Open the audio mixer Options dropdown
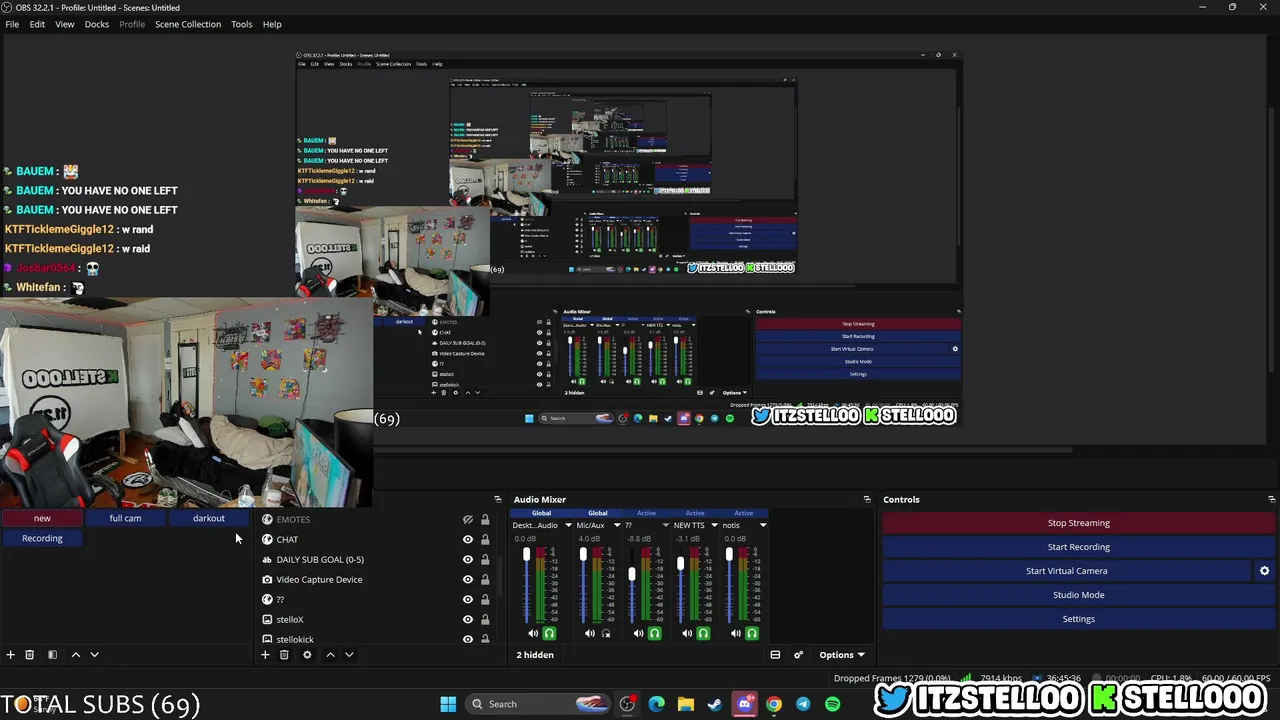 (842, 655)
